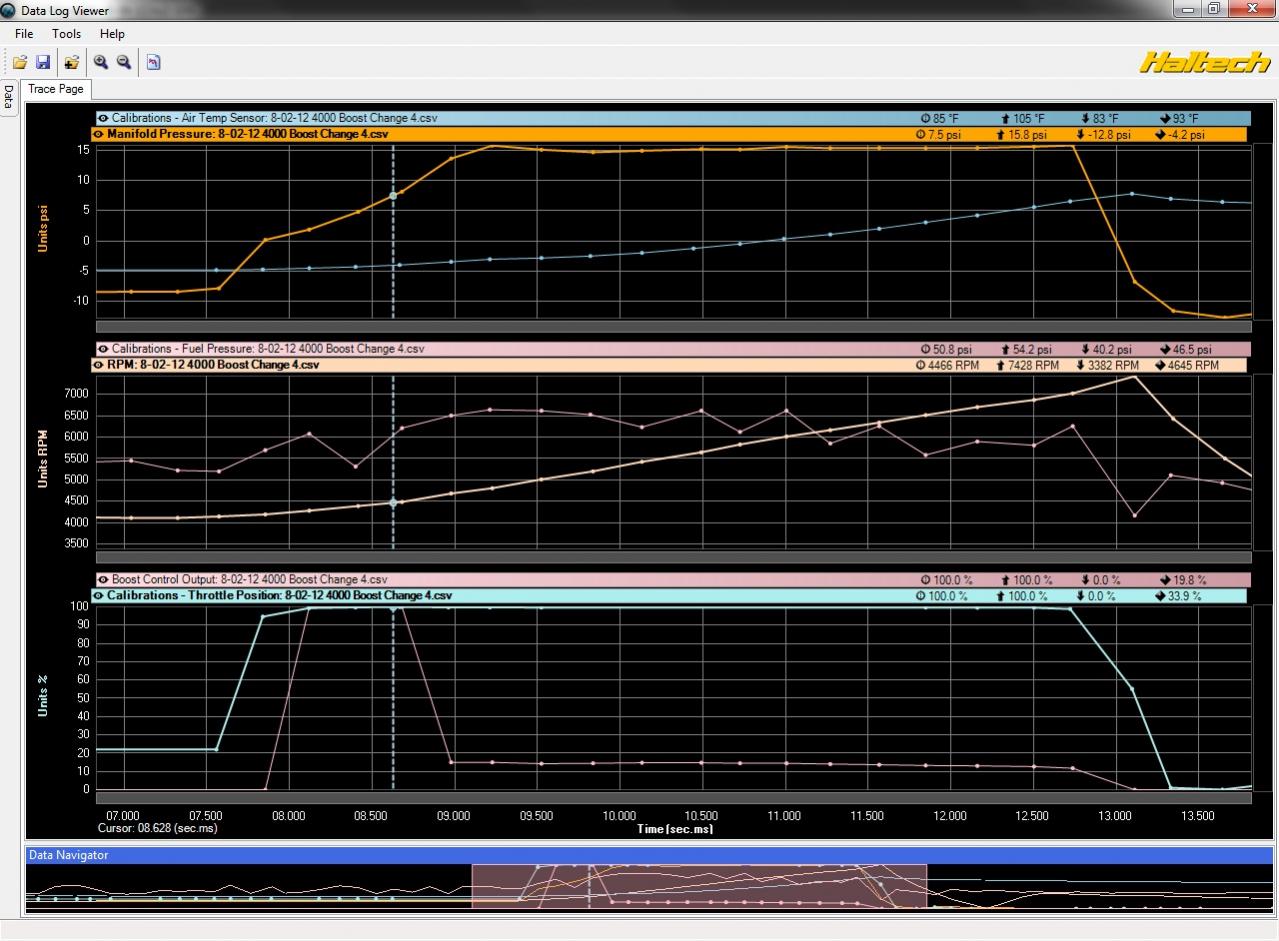Select the Trace Page tab

click(x=56, y=89)
